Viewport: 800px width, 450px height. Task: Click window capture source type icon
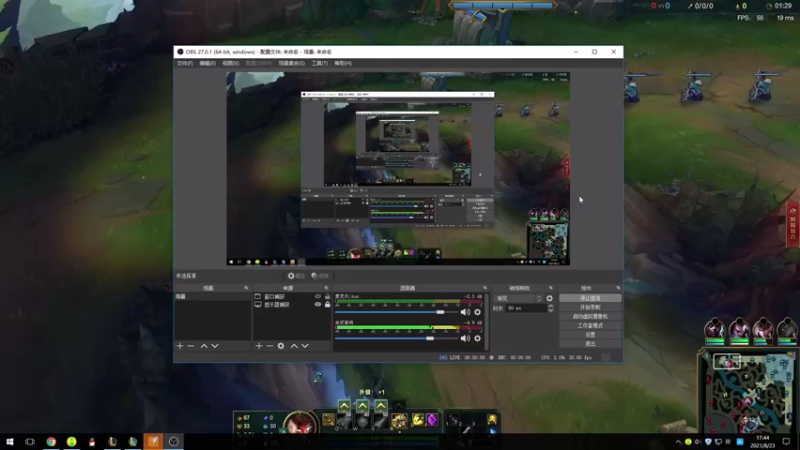tap(258, 296)
